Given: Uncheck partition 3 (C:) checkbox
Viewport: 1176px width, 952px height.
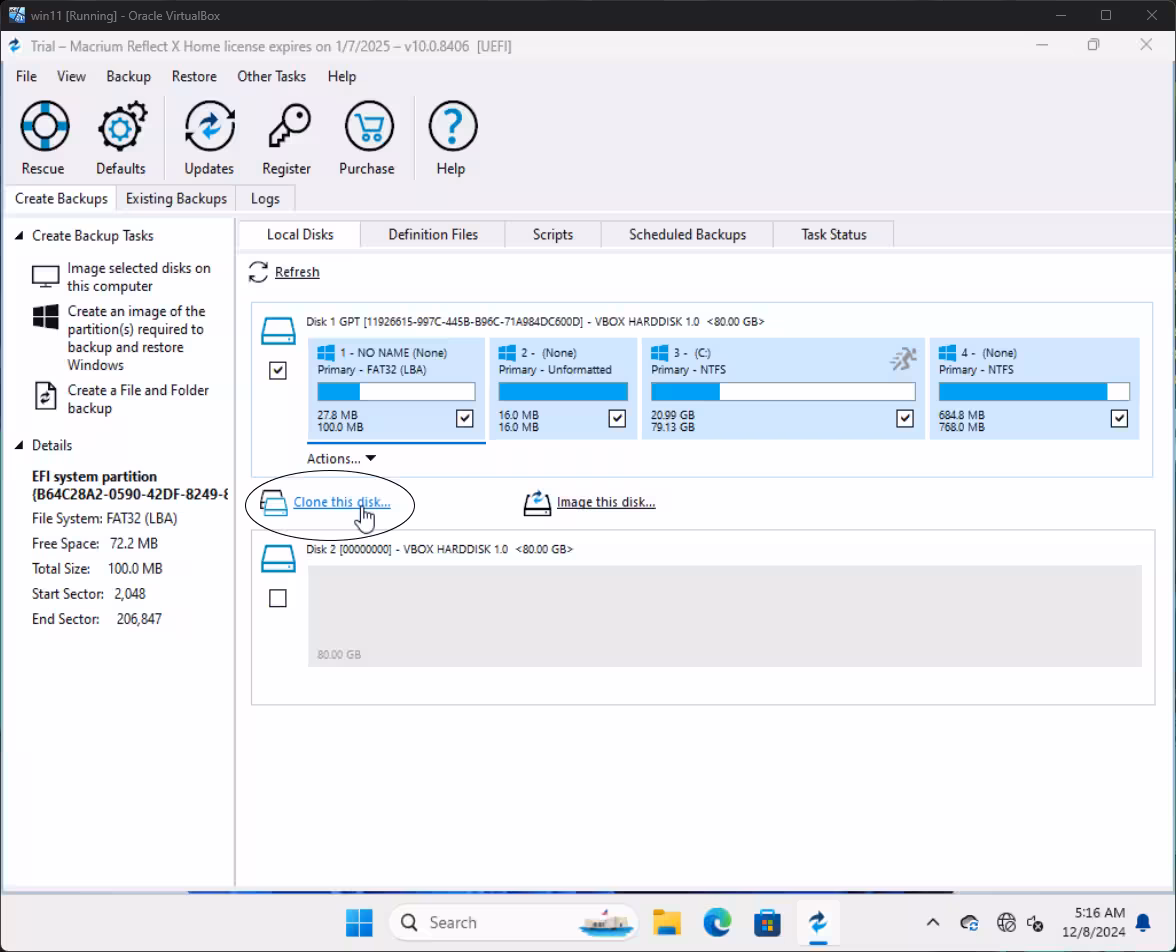Looking at the screenshot, I should tap(904, 419).
